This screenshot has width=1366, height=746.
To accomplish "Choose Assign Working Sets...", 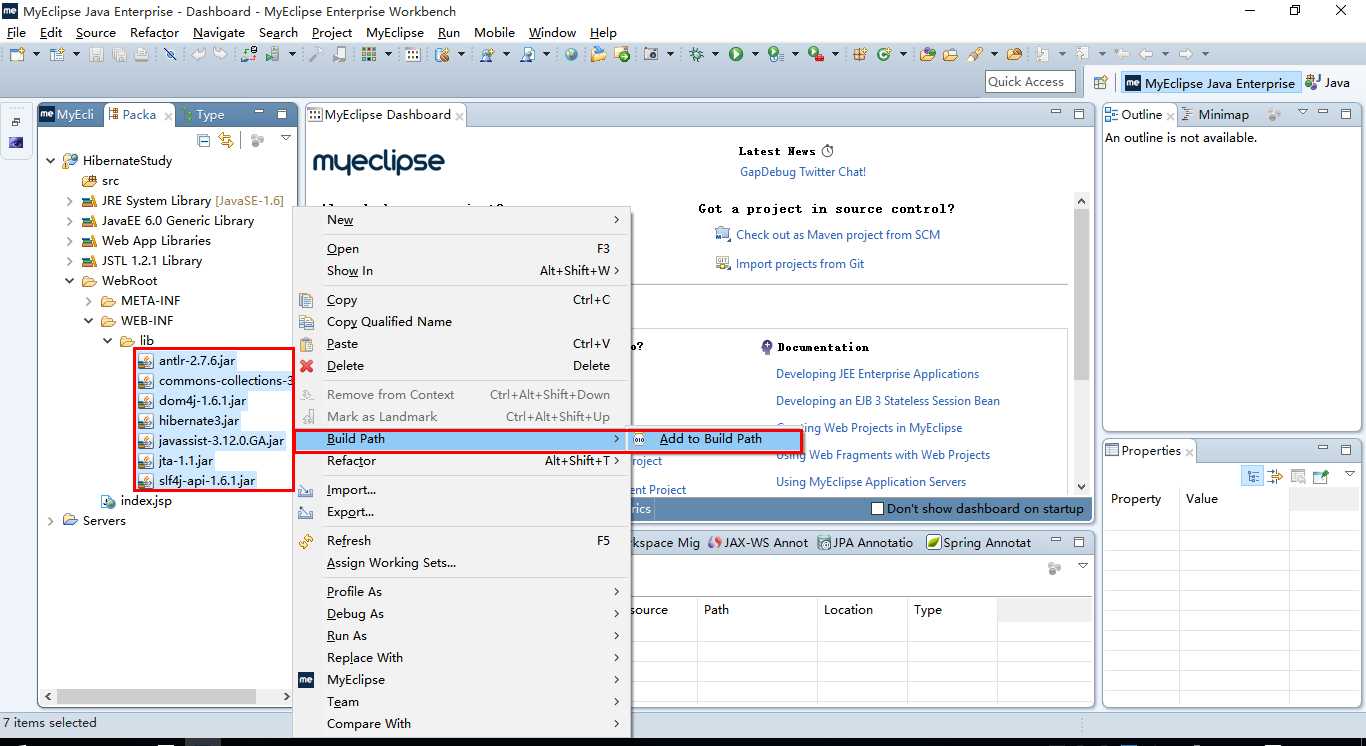I will tap(463, 563).
